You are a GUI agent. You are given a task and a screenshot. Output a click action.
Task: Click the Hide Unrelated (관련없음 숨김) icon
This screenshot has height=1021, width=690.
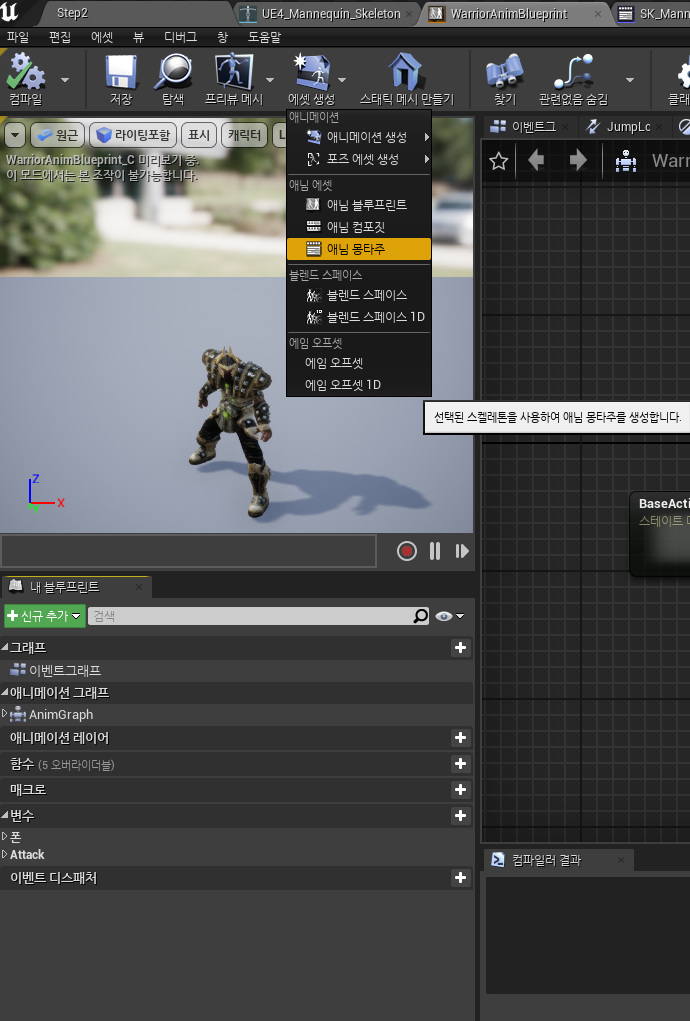[x=573, y=73]
